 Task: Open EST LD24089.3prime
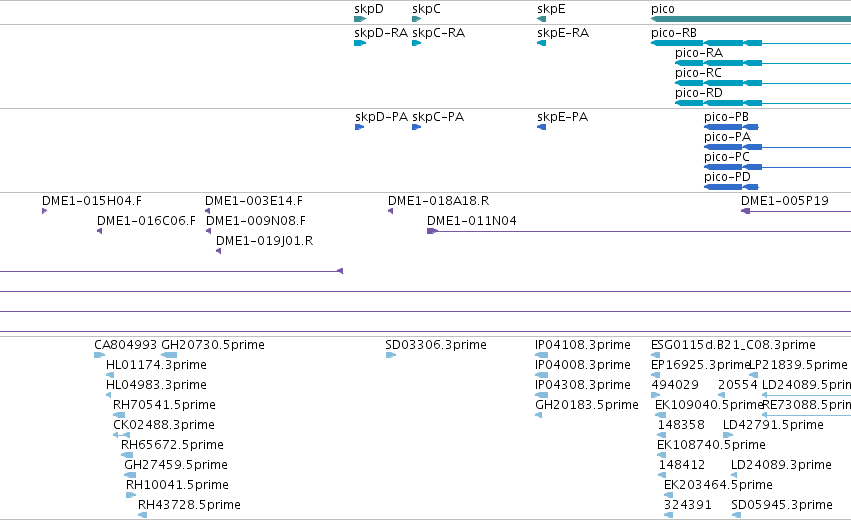coord(781,466)
